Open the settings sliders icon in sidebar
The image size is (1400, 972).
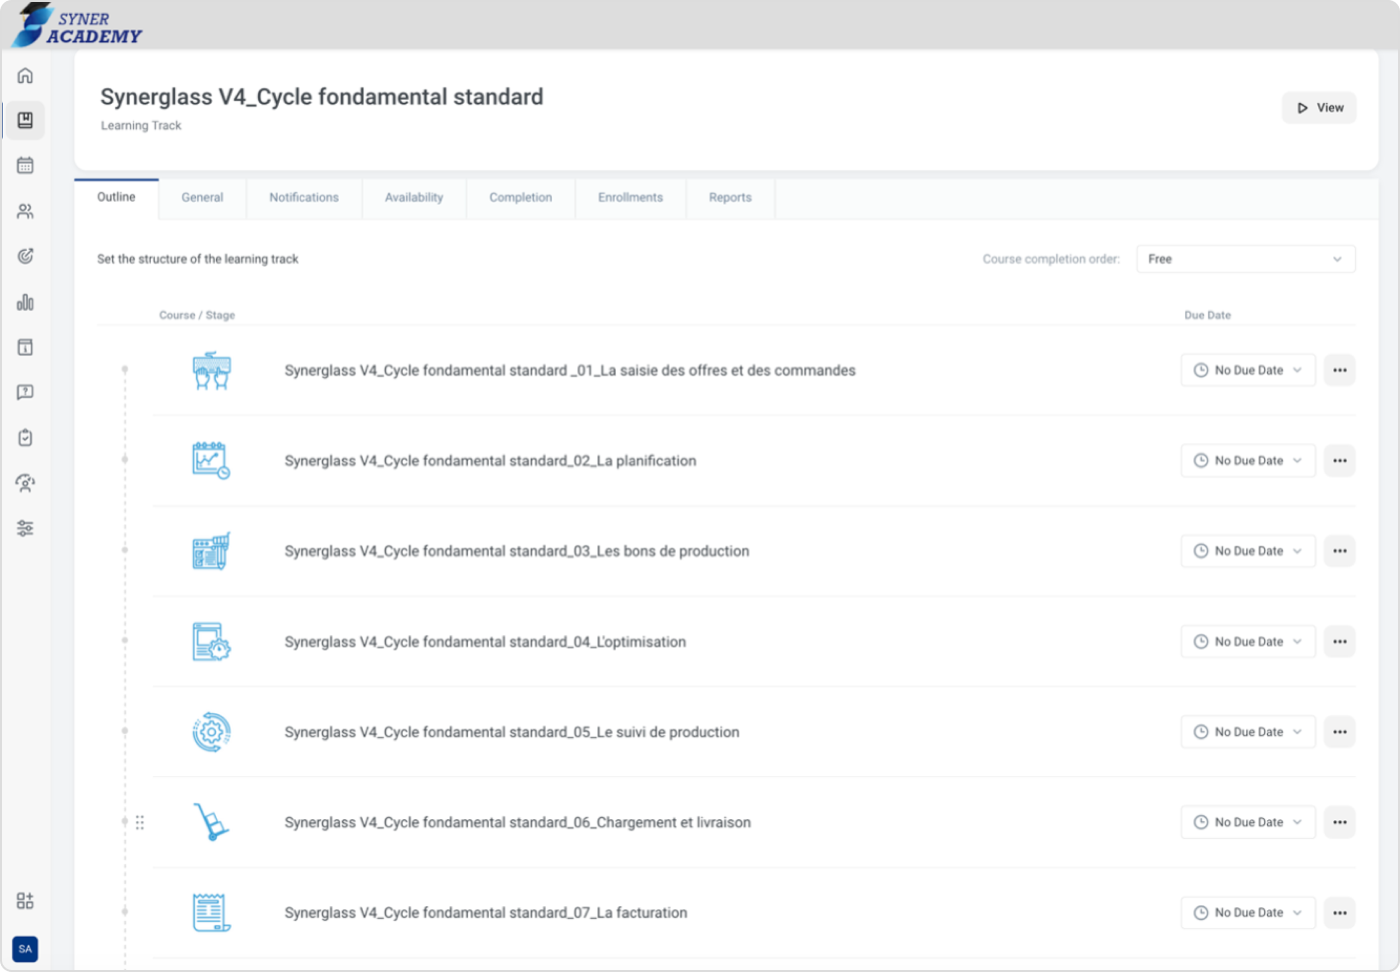(x=25, y=528)
